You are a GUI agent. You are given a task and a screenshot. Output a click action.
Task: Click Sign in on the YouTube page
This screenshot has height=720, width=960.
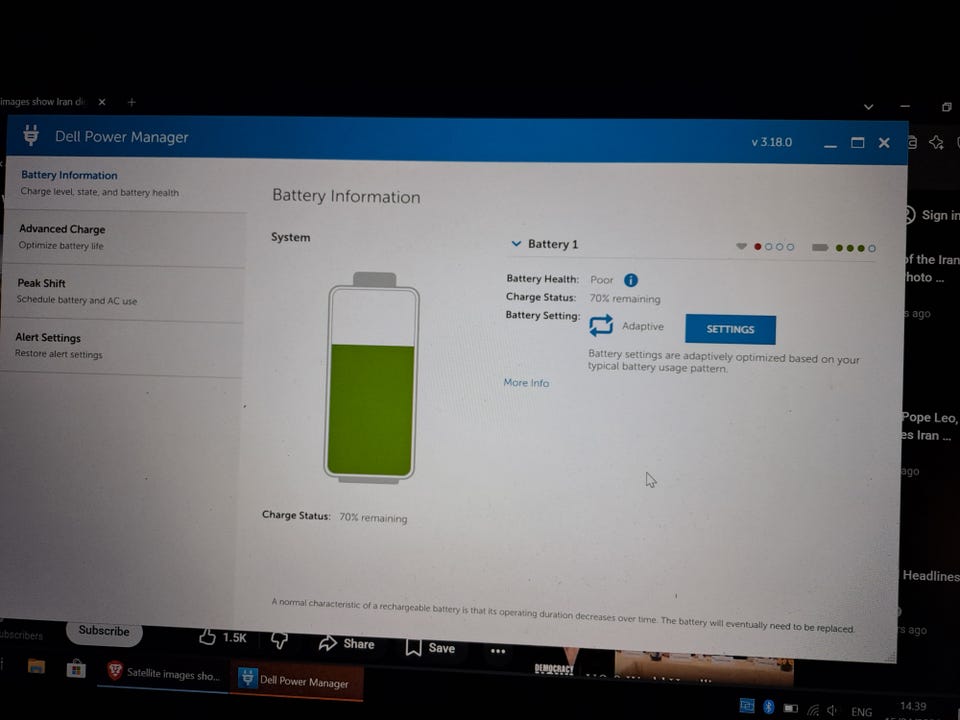940,215
